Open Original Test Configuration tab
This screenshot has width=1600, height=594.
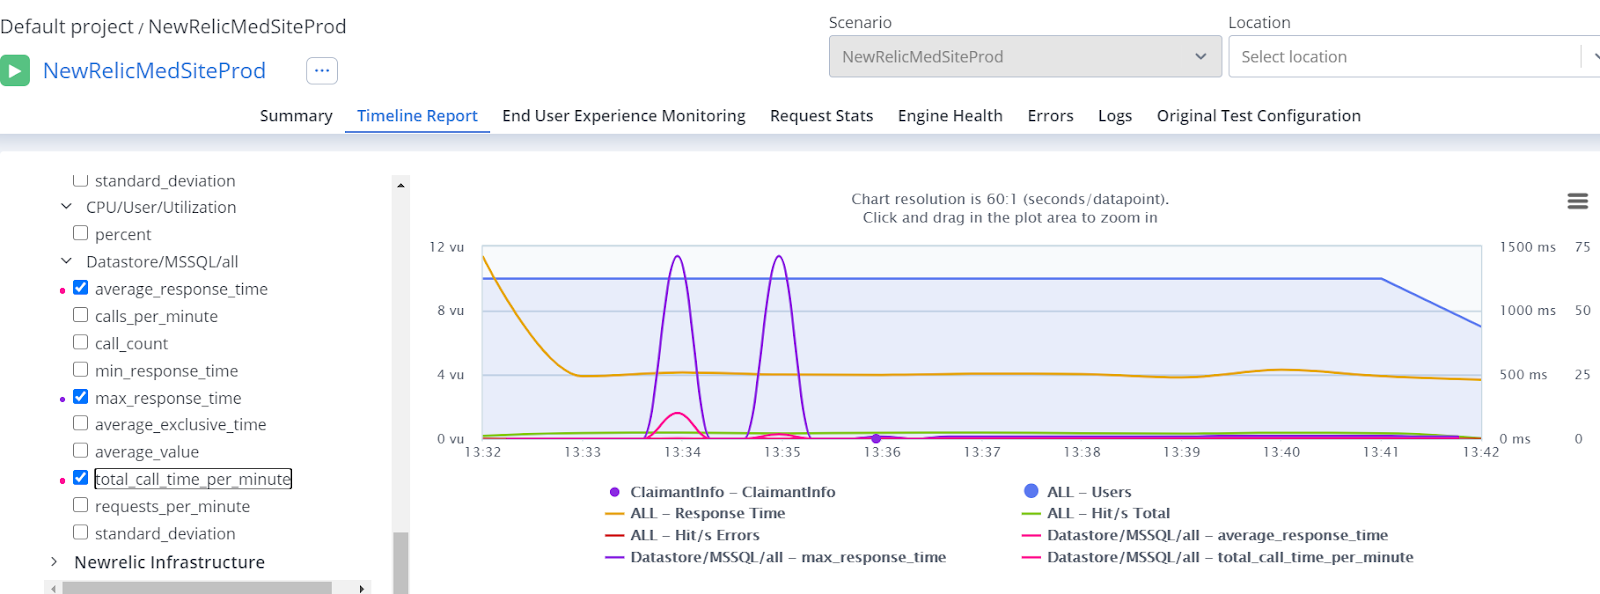tap(1259, 116)
